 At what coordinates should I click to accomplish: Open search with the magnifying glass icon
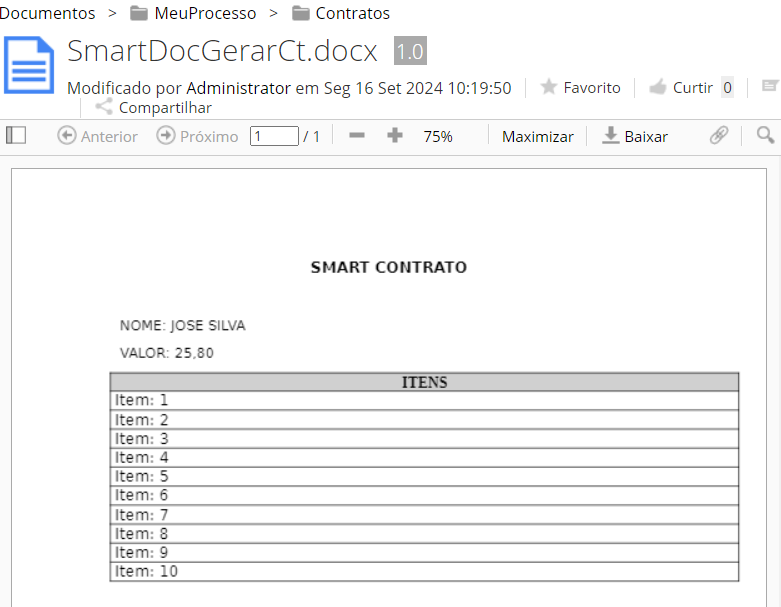pyautogui.click(x=765, y=135)
